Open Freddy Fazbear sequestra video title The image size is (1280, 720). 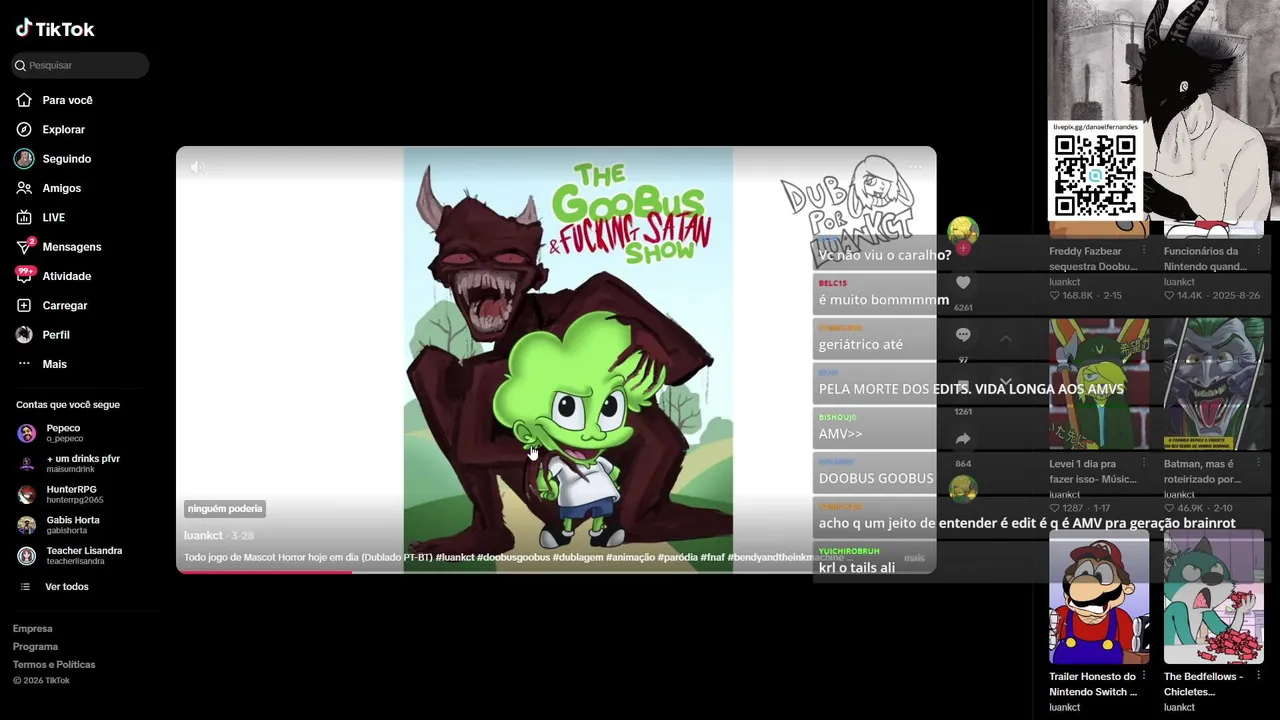(1092, 259)
